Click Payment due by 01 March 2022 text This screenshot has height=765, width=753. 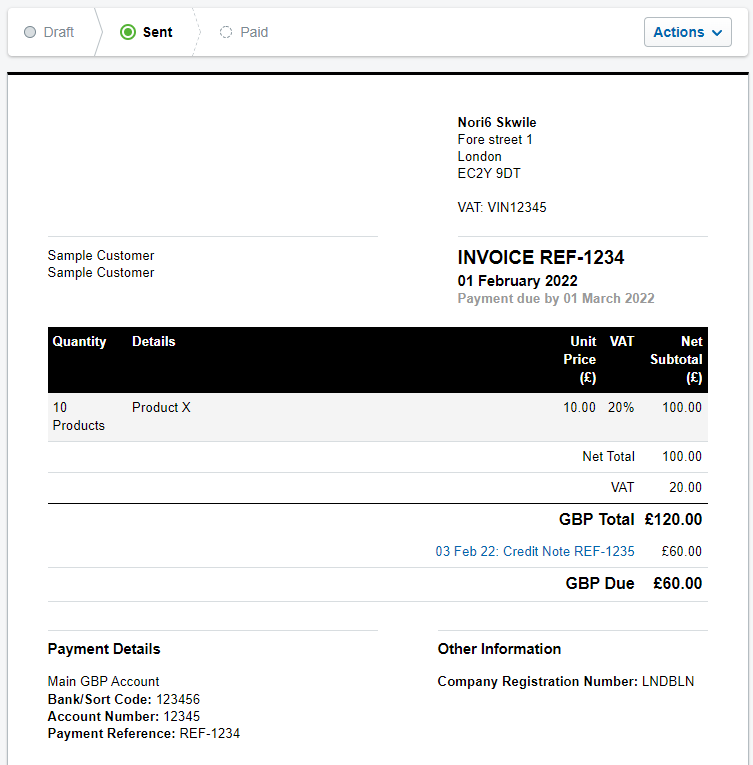click(x=556, y=298)
